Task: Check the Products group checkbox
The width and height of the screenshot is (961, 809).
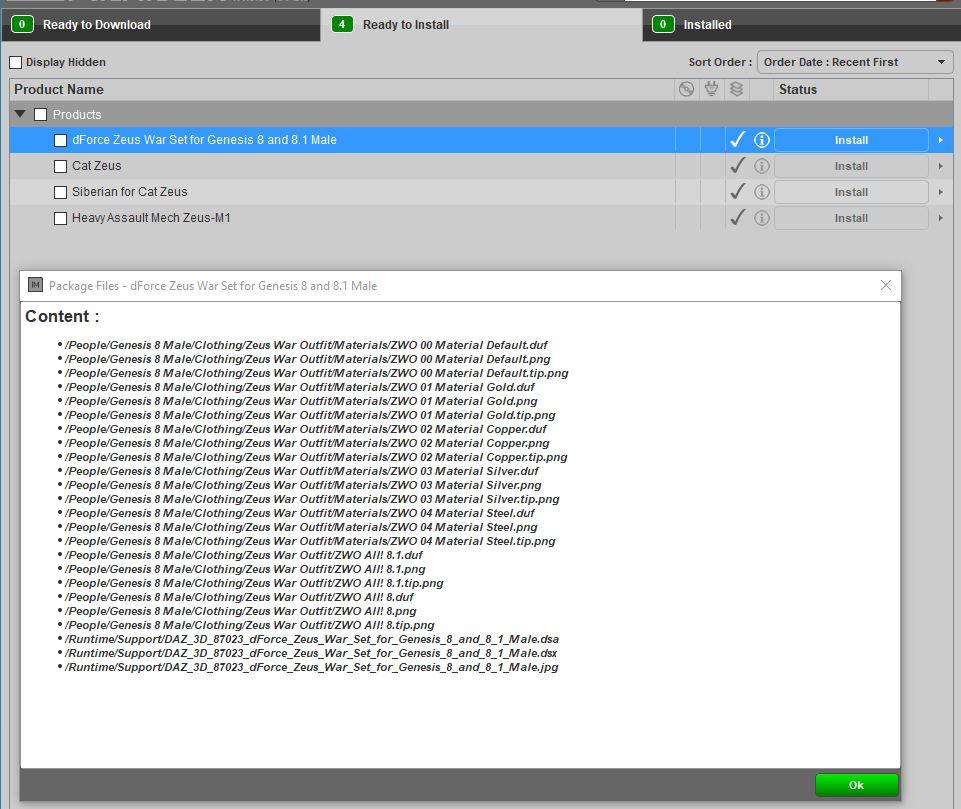Action: point(40,115)
